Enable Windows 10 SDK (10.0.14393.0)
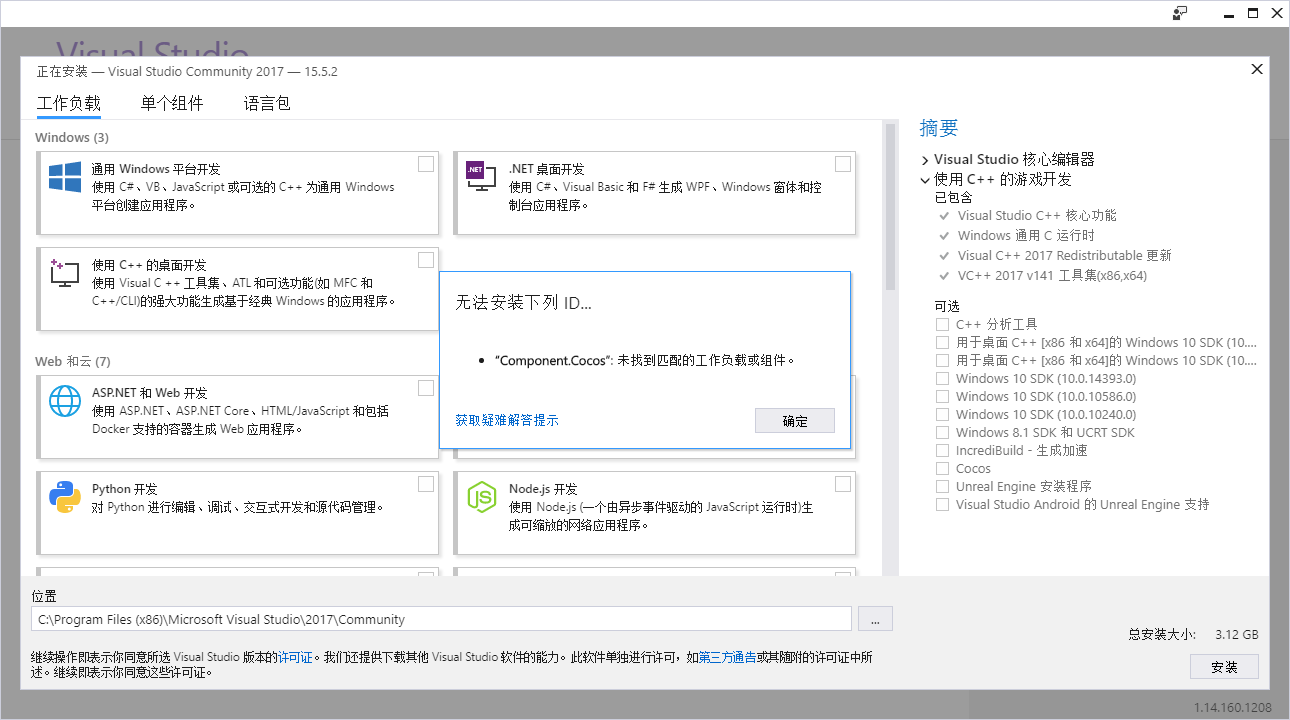1290x720 pixels. point(942,378)
